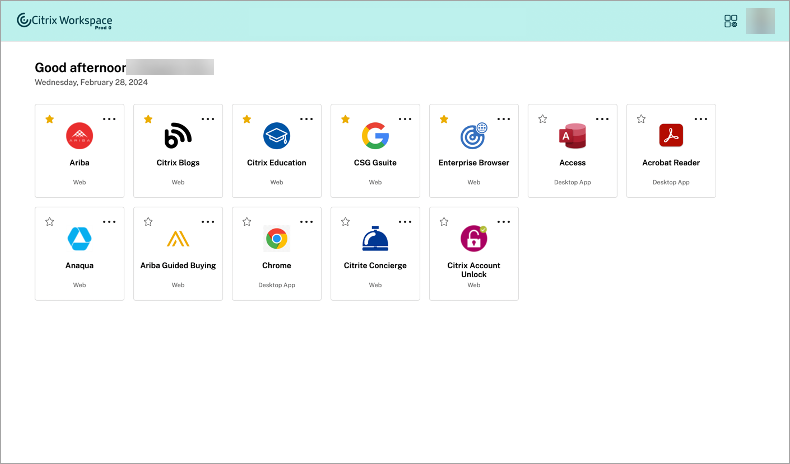Star the Acrobat Reader app
Screen dimensions: 790x464
coord(641,119)
